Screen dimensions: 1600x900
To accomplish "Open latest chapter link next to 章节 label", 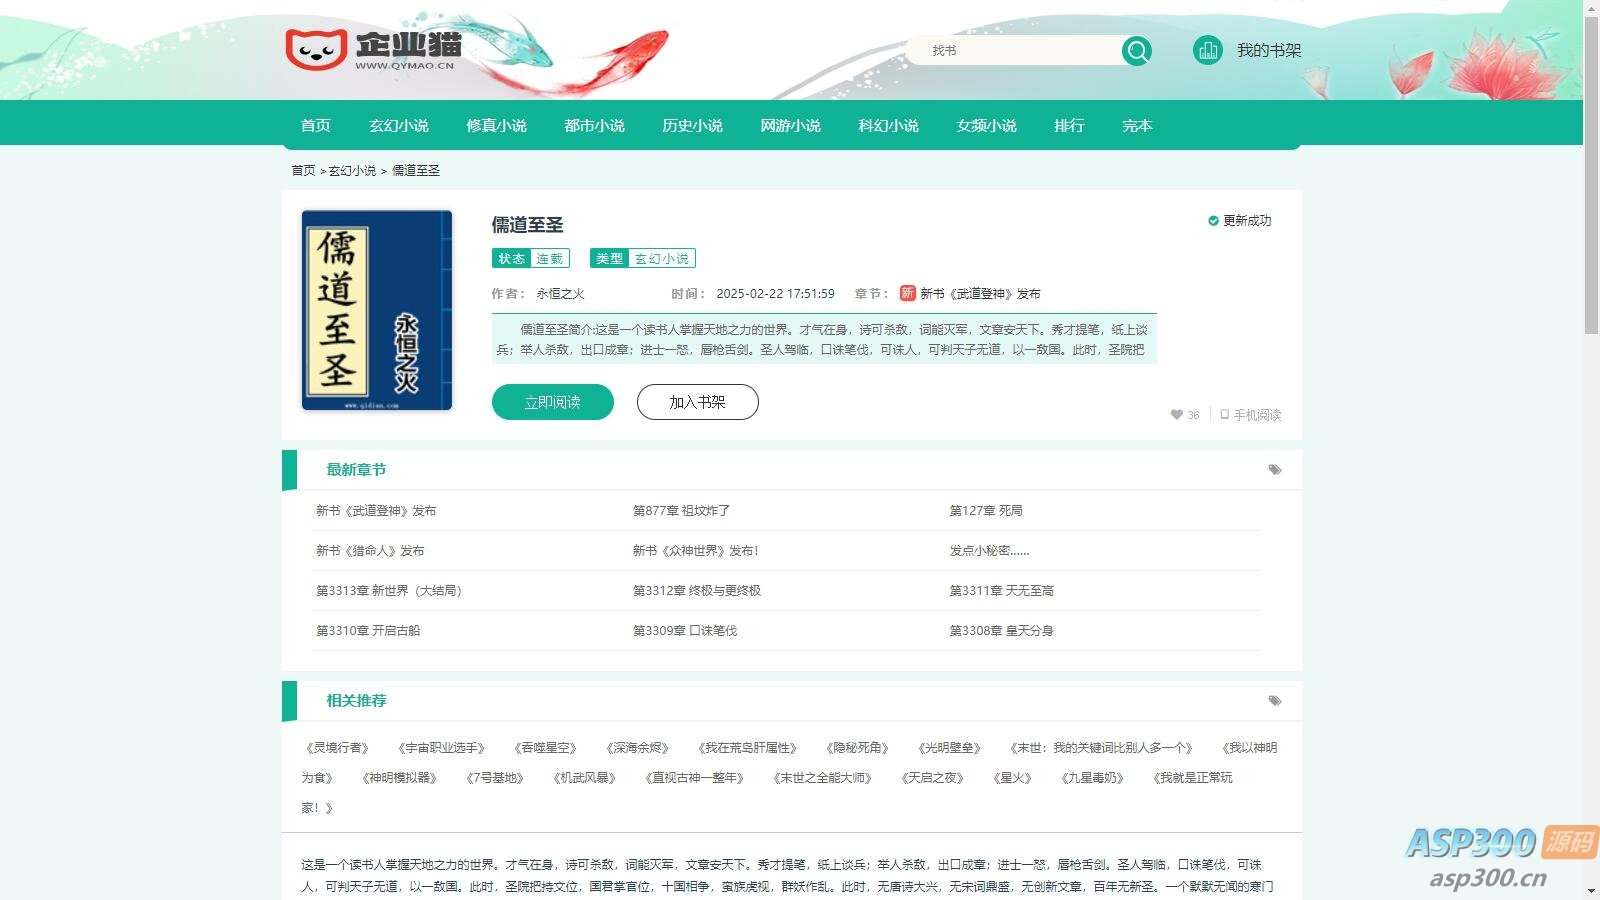I will (980, 294).
